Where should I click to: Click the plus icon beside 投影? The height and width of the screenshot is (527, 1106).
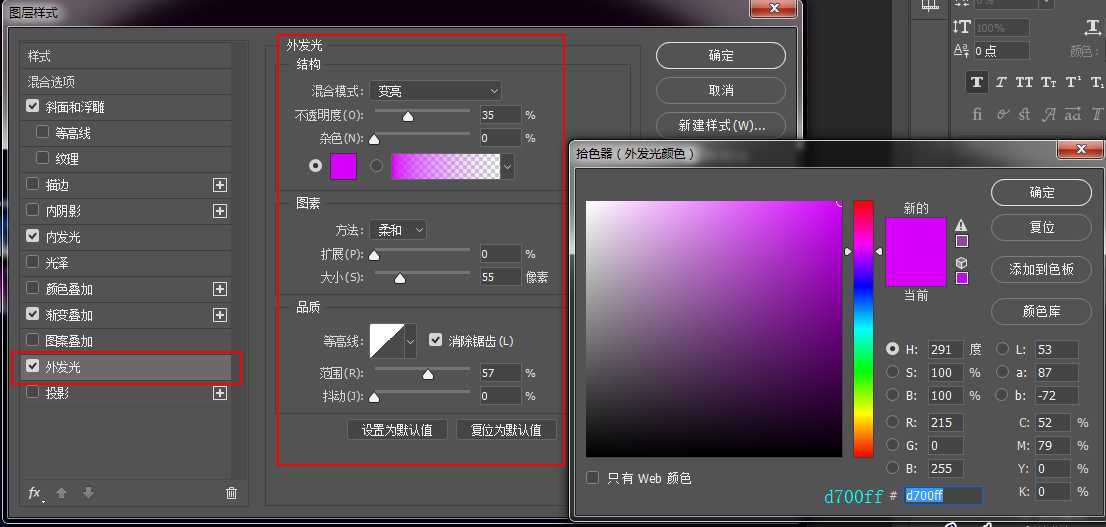coord(220,393)
